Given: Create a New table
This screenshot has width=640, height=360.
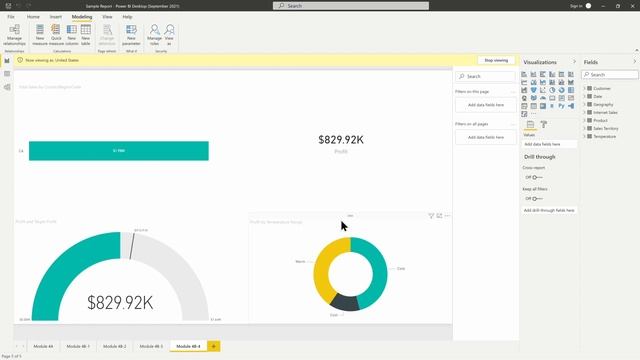Looking at the screenshot, I should [85, 35].
